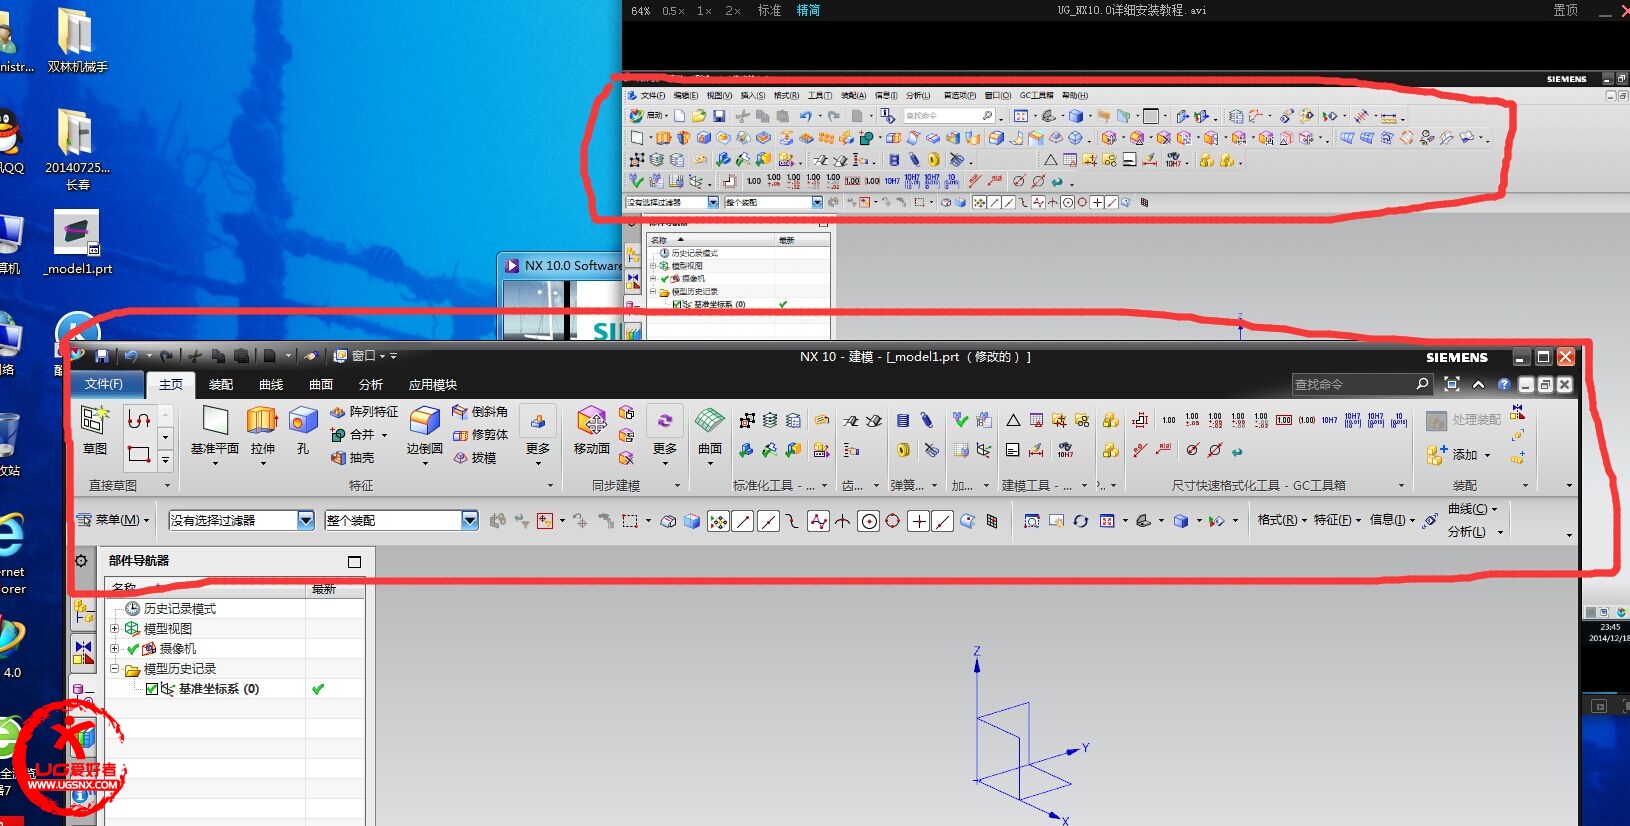The image size is (1630, 826).
Task: Open the 文件(F) tab
Action: [x=104, y=384]
